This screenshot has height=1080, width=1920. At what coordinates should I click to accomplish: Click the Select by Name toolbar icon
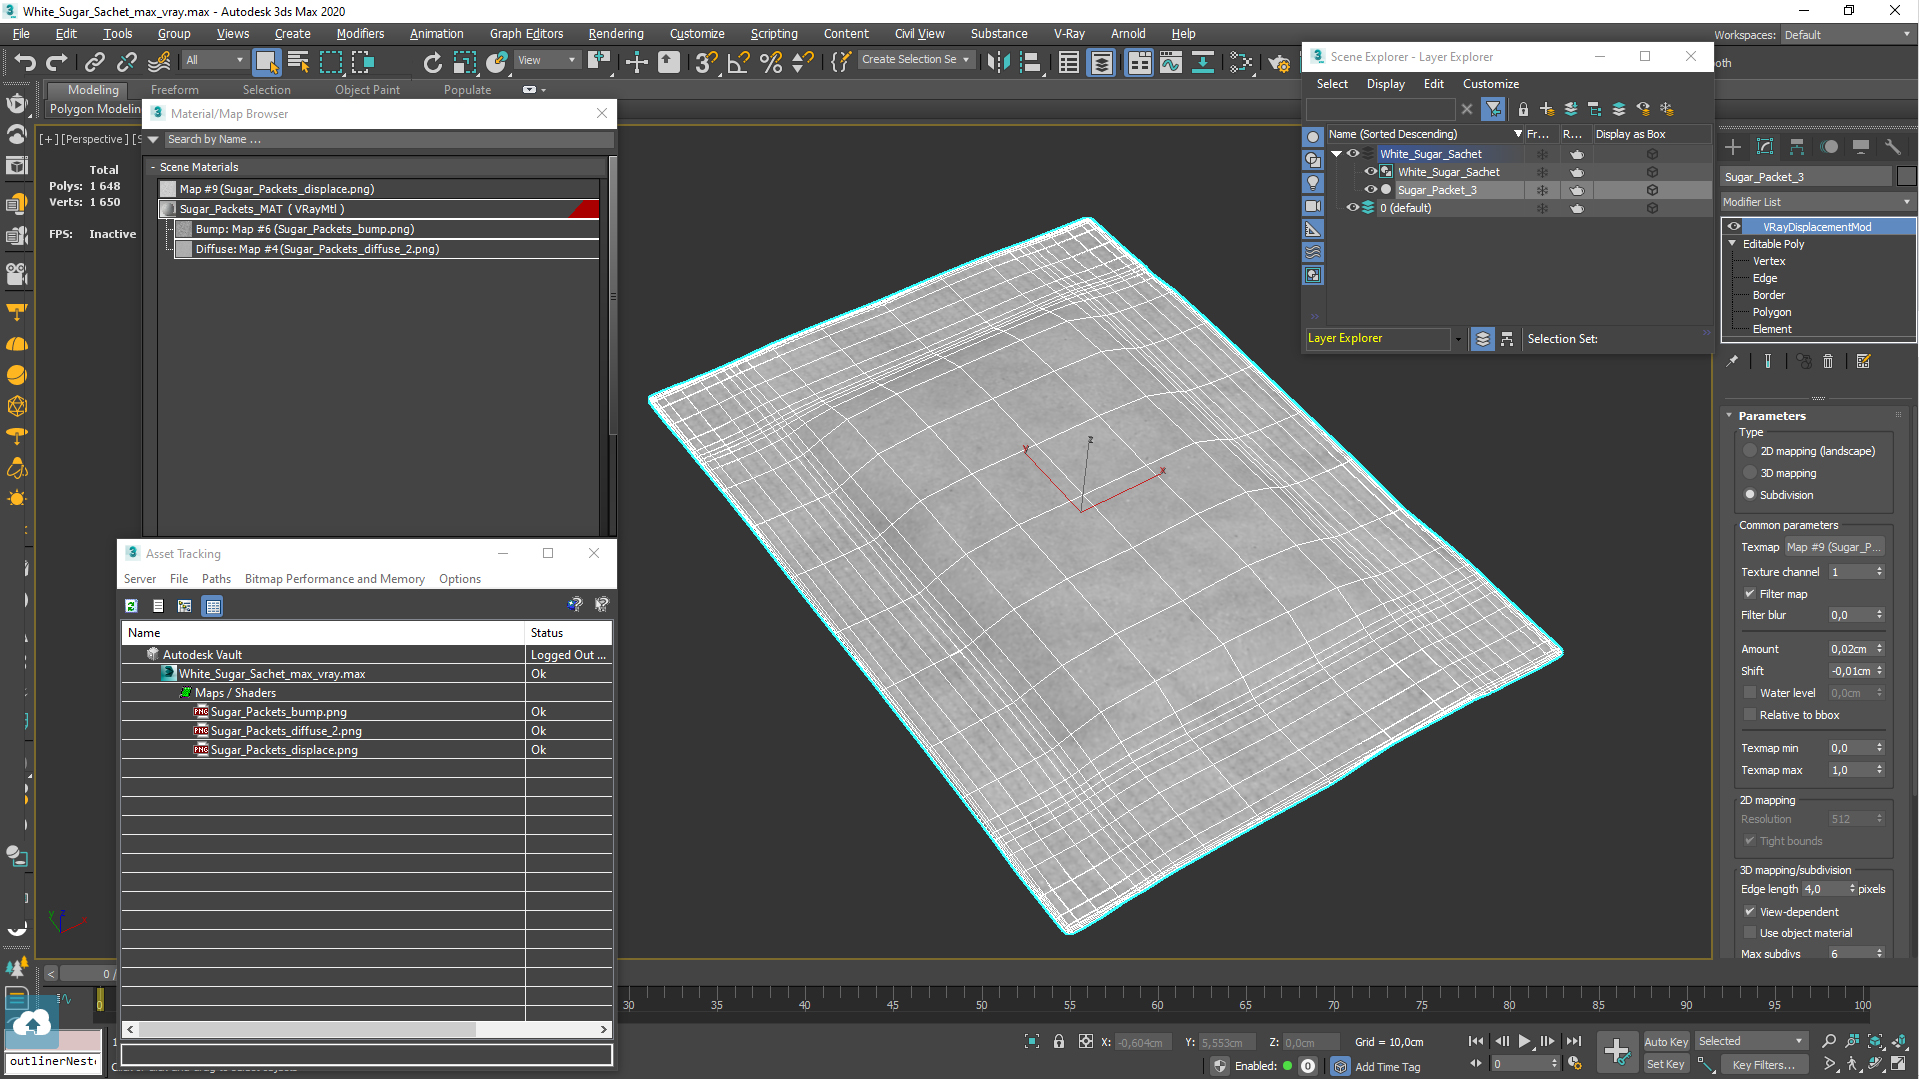(298, 62)
